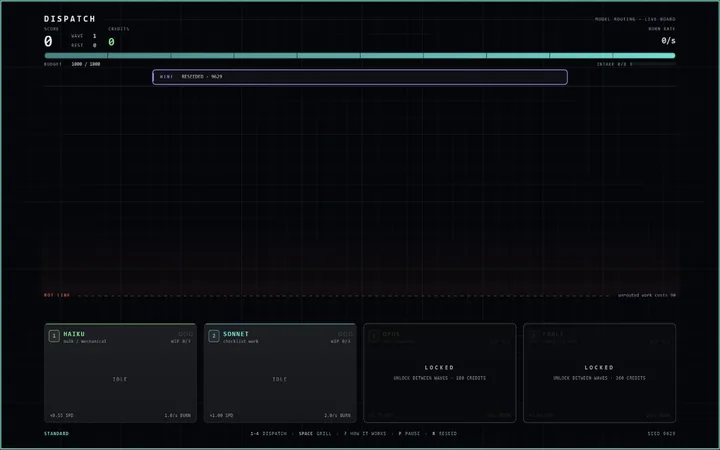Click the IDLE status in Haiku card
Image resolution: width=720 pixels, height=450 pixels.
coord(120,379)
